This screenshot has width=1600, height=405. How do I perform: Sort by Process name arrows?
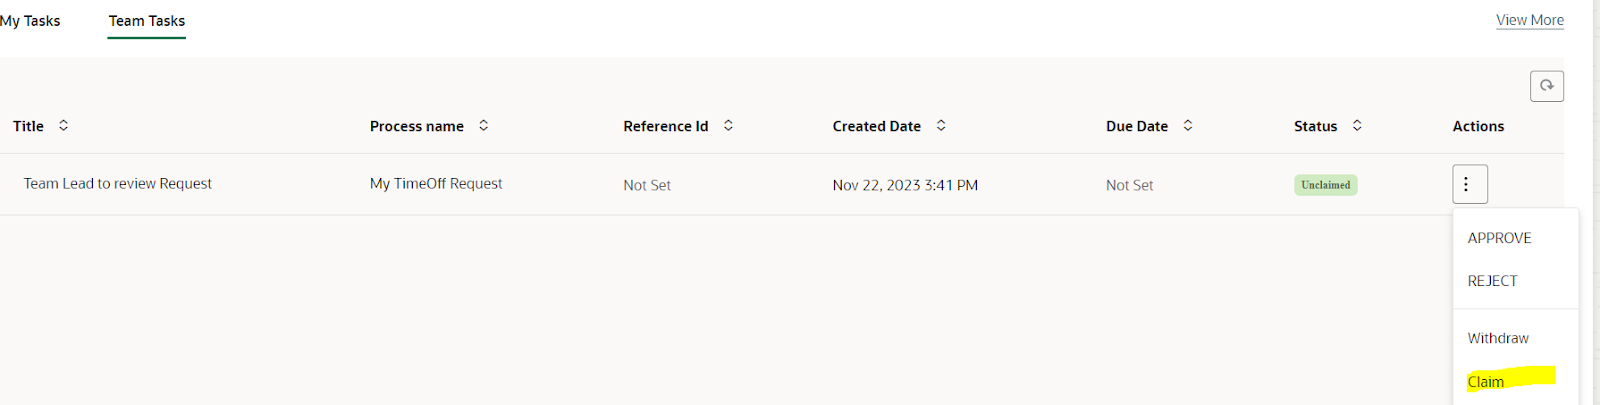[x=484, y=126]
